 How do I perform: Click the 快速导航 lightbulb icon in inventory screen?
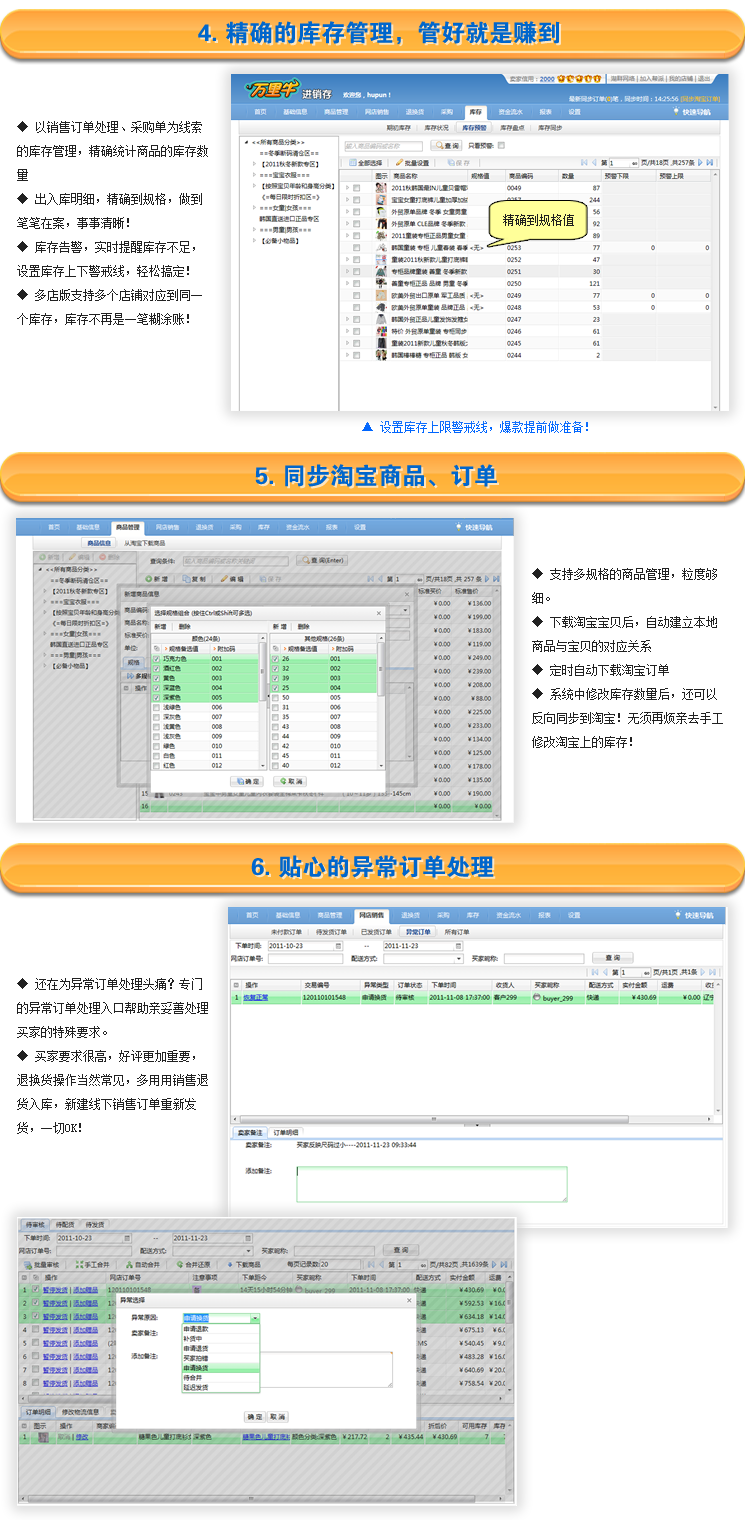click(676, 112)
